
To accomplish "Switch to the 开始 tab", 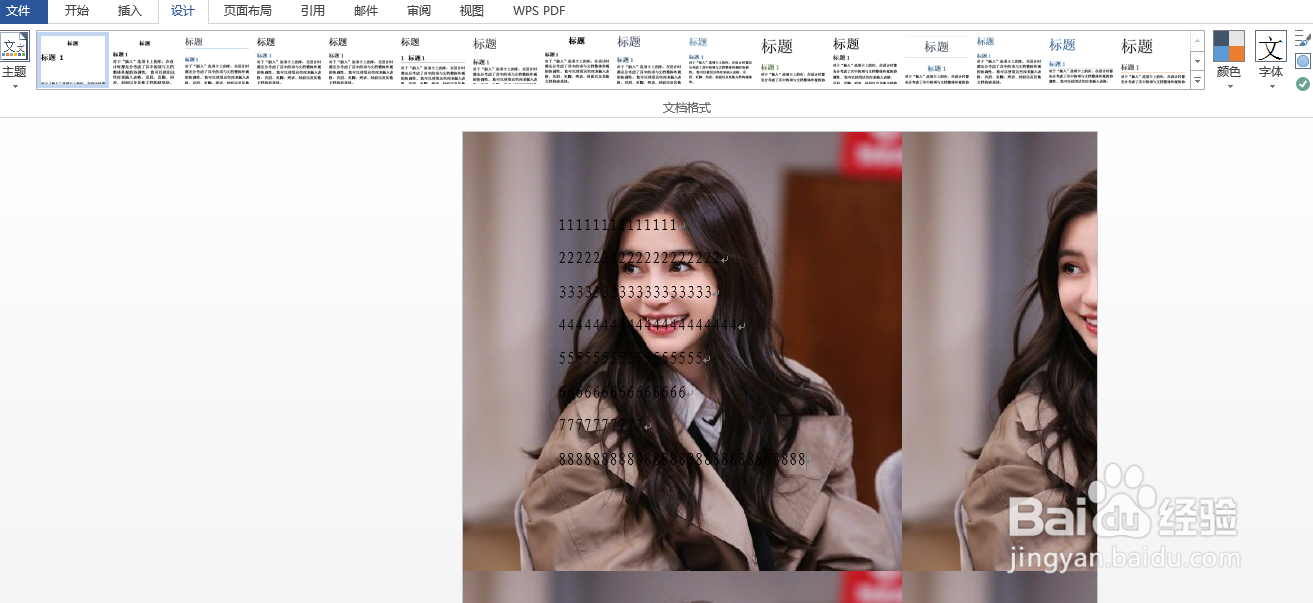I will tap(77, 11).
